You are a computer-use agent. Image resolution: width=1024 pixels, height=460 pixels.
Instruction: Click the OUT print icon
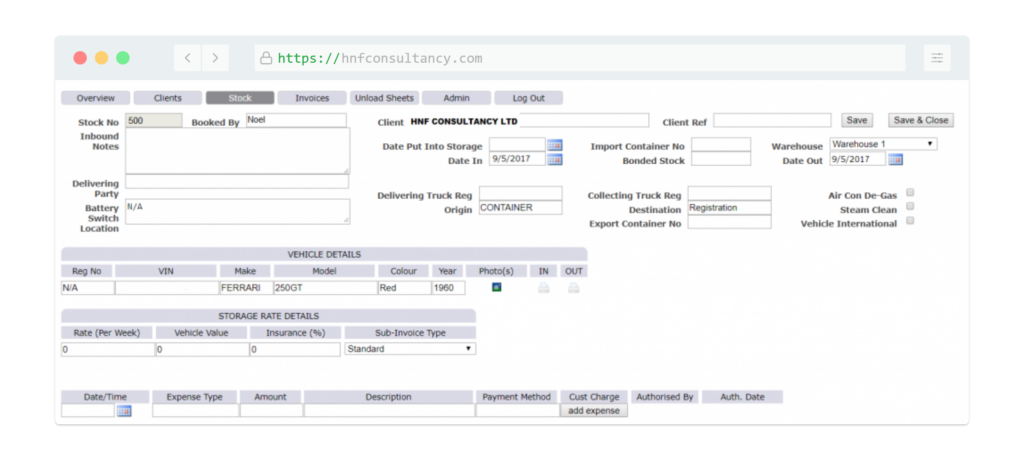tap(574, 288)
